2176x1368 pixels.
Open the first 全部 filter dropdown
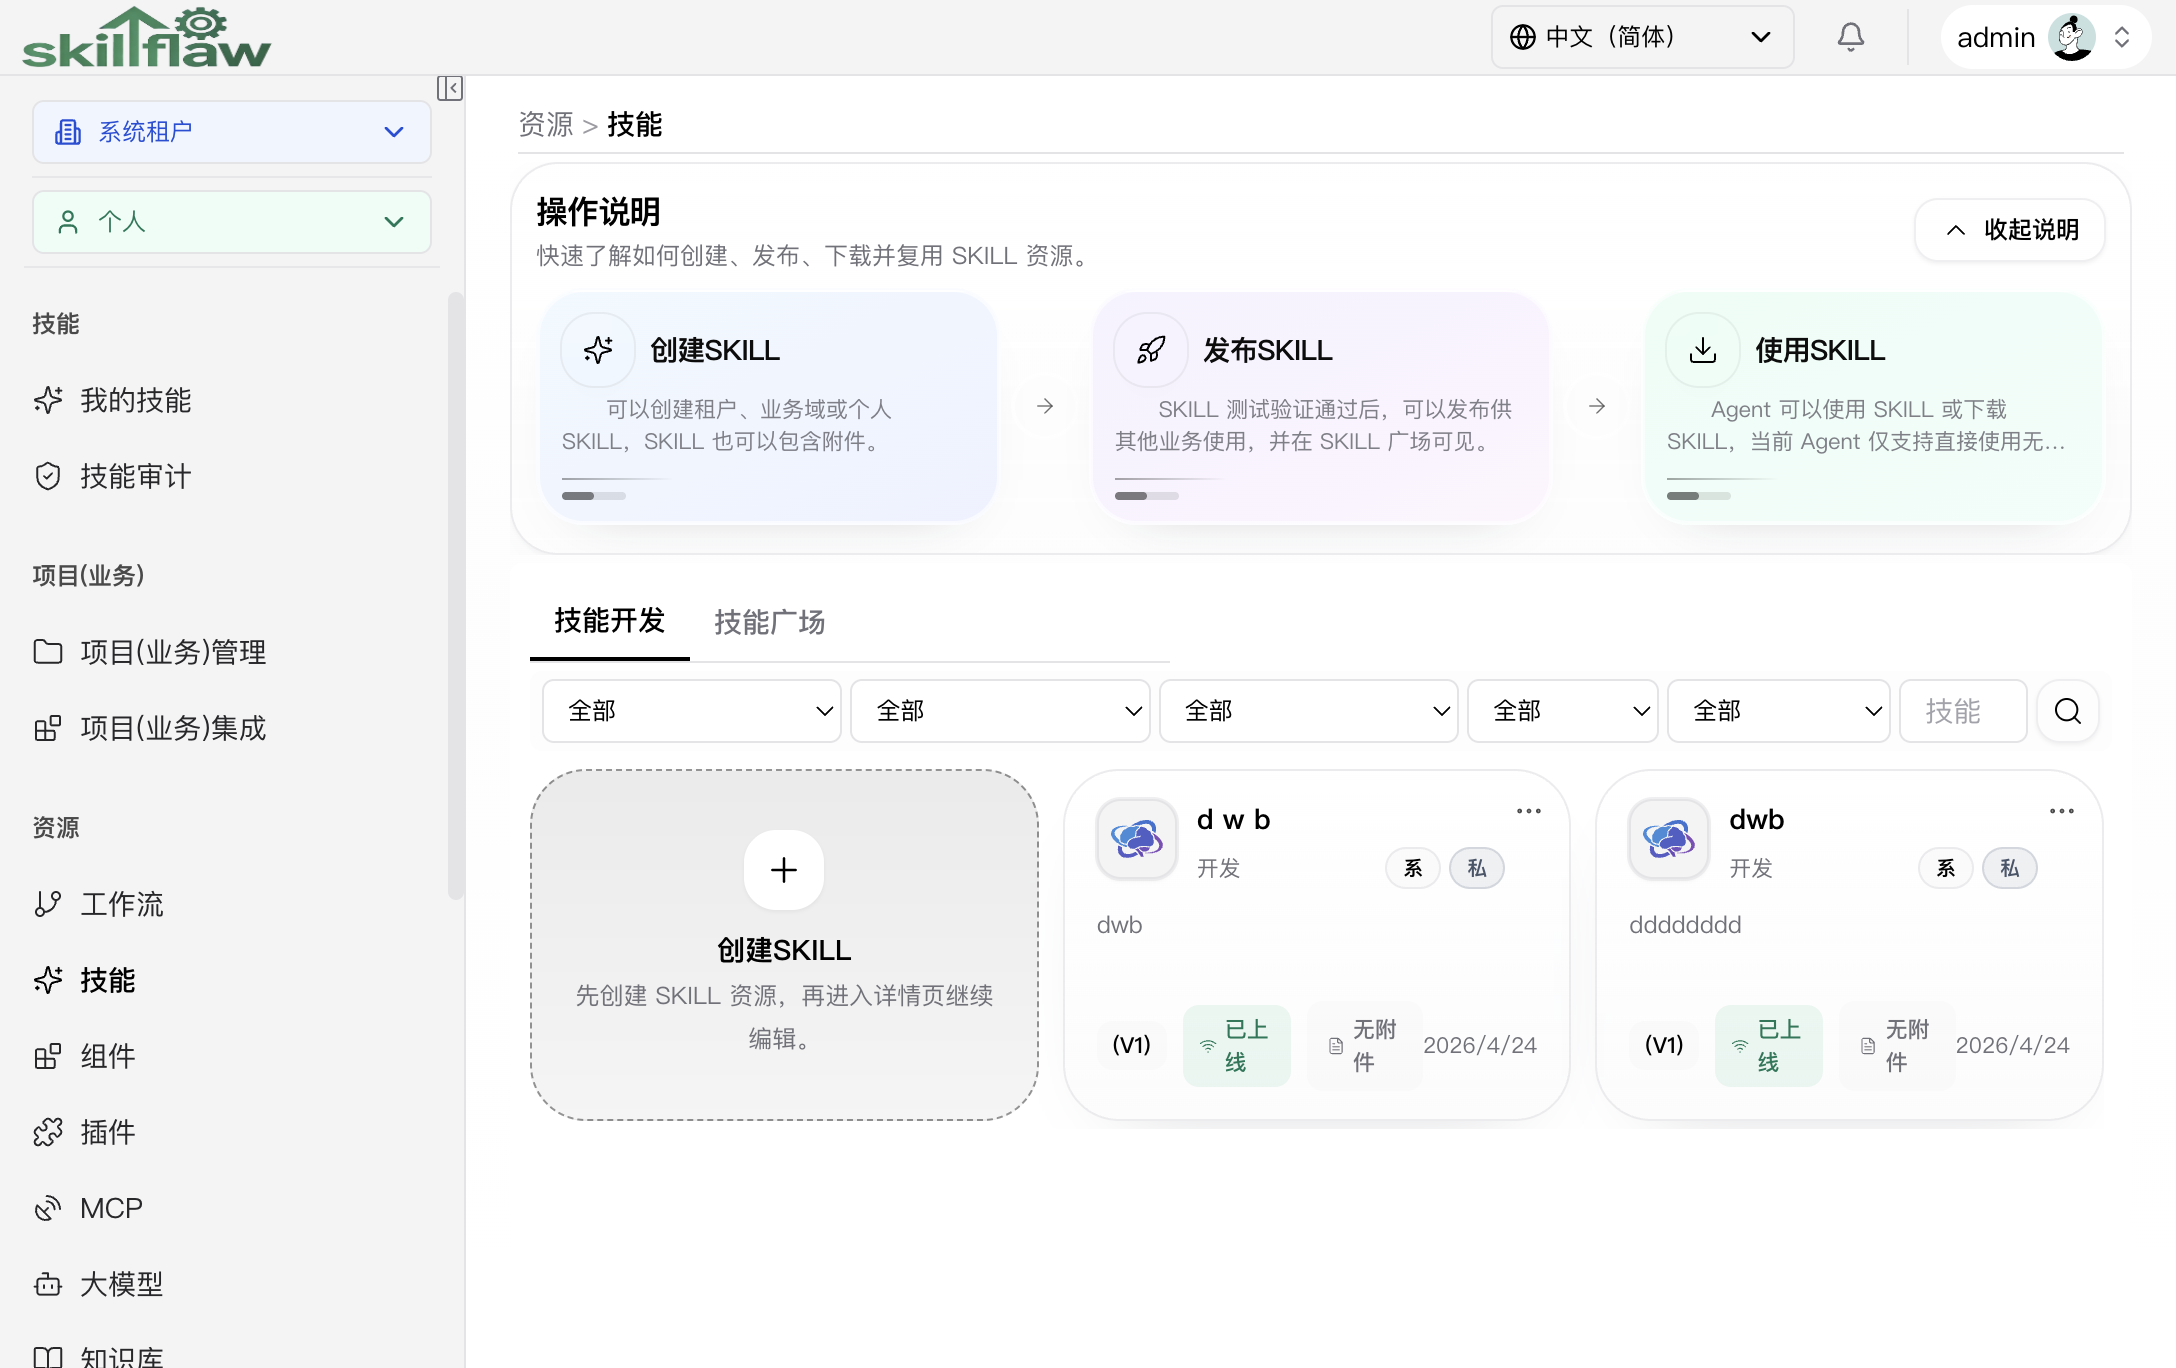tap(691, 711)
